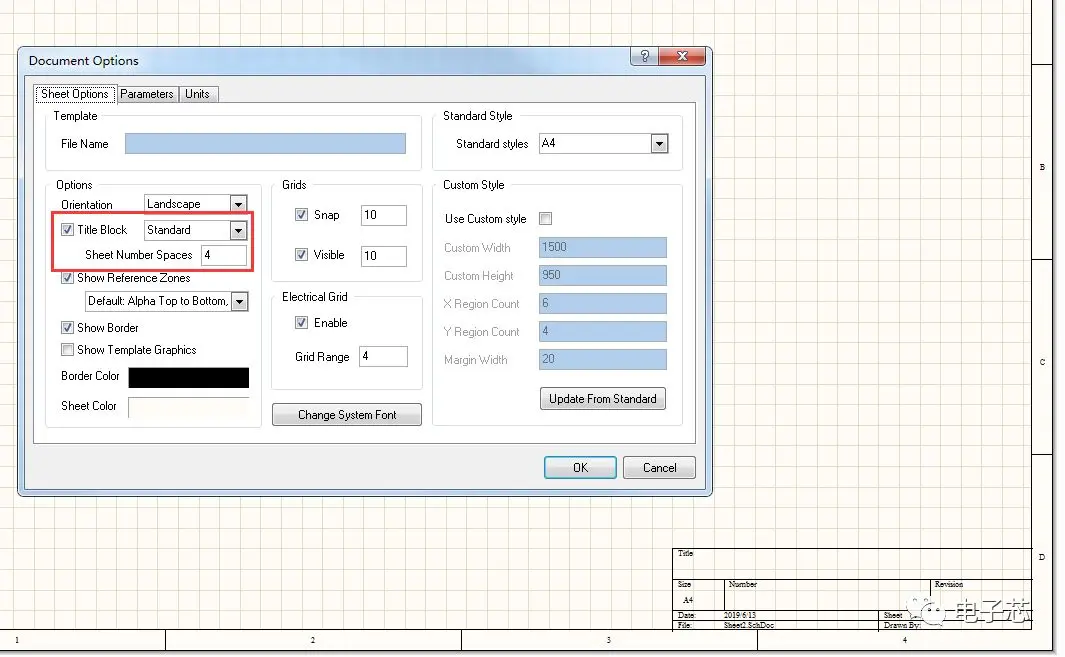Image resolution: width=1065 pixels, height=657 pixels.
Task: Toggle the Snap grid checkbox
Action: click(302, 215)
